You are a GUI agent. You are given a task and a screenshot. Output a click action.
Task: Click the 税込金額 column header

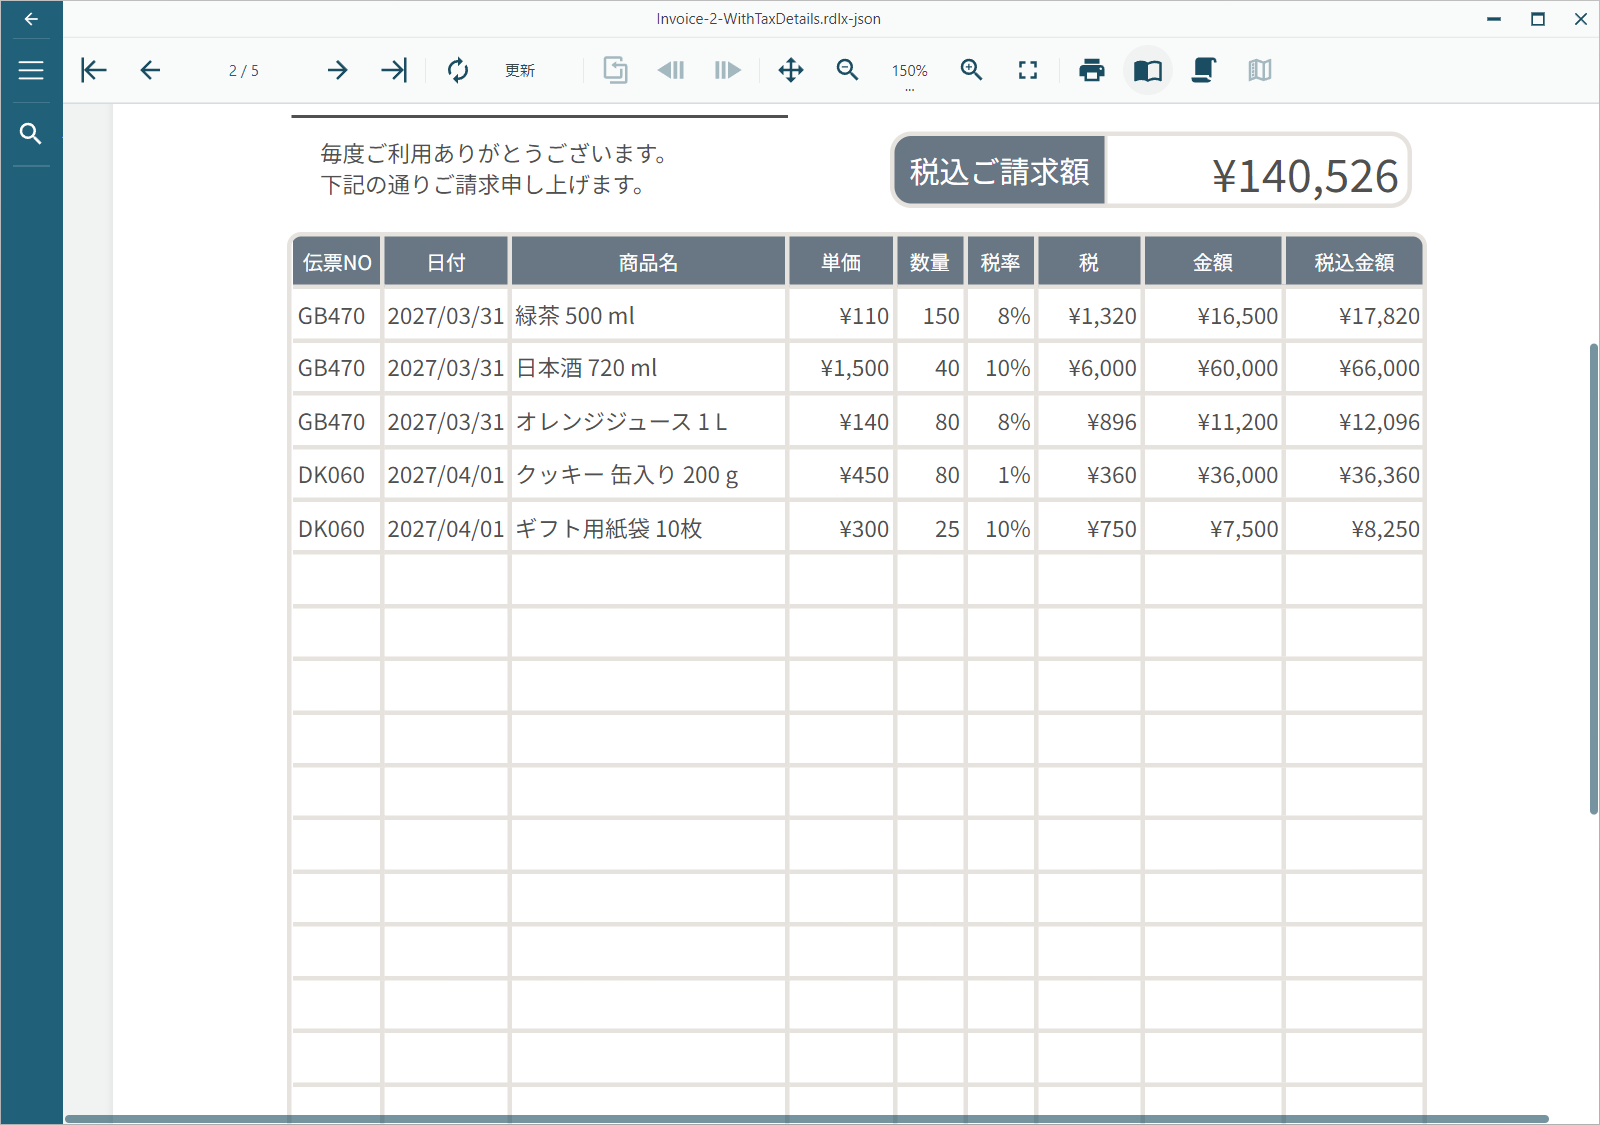pos(1354,262)
